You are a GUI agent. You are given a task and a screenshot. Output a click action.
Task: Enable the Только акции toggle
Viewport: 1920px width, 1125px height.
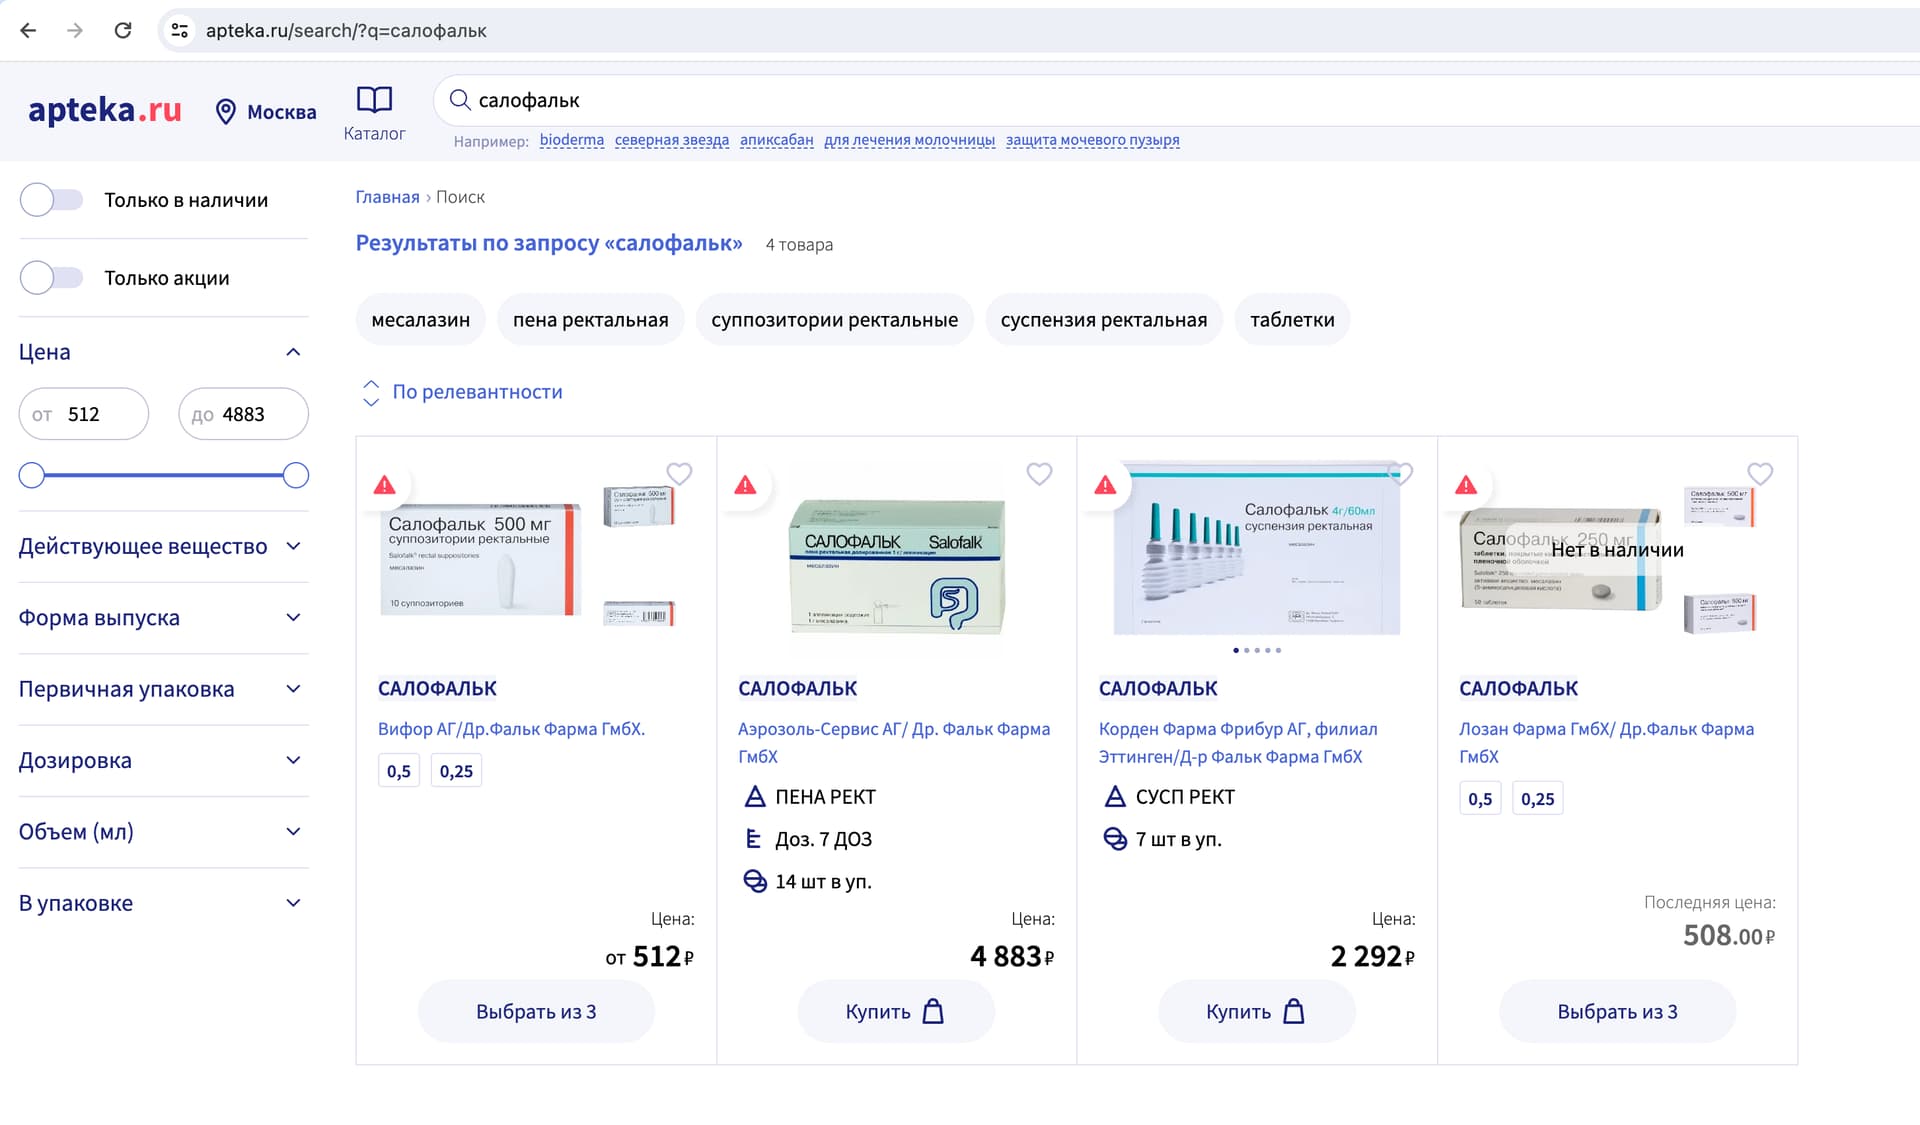[x=52, y=278]
